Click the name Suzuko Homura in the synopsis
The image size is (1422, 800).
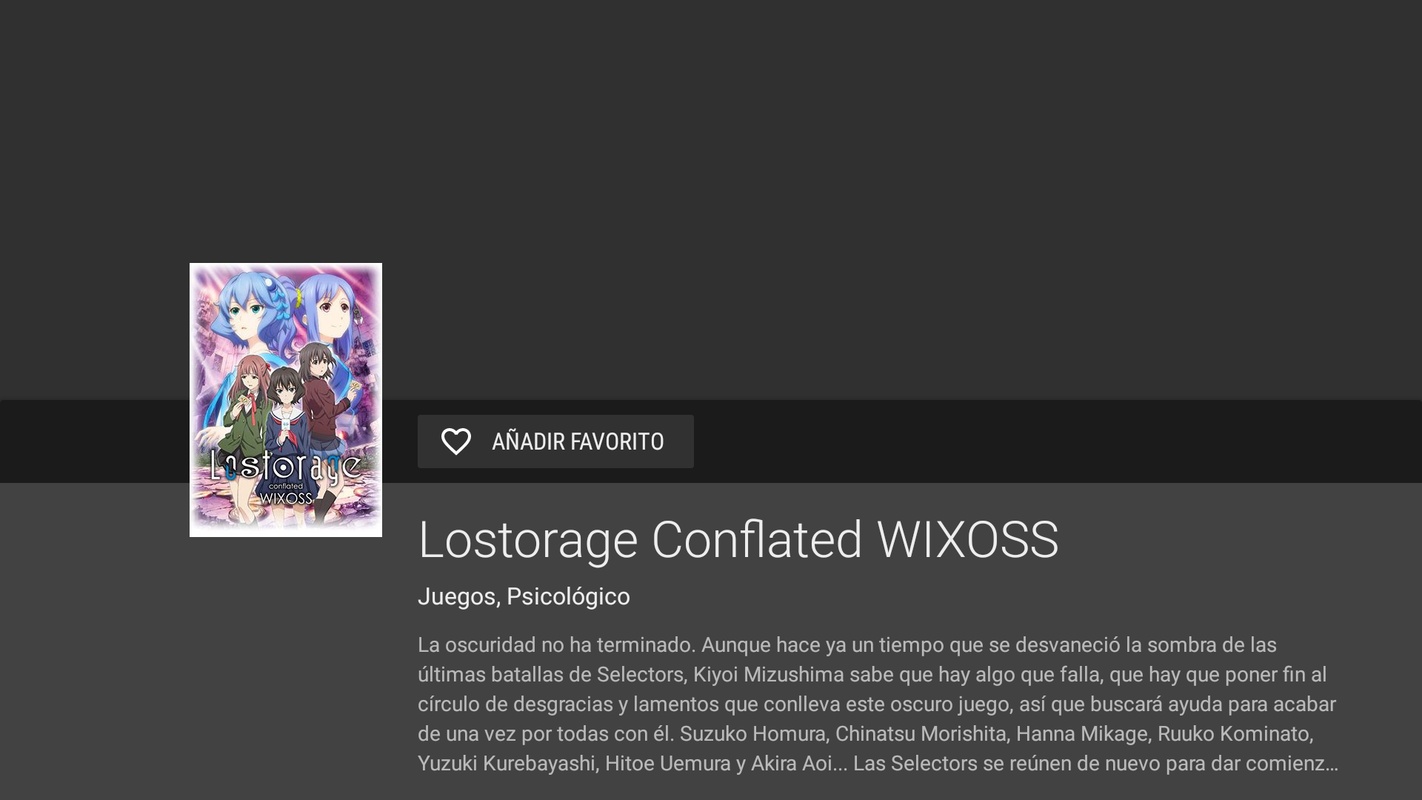tap(753, 734)
